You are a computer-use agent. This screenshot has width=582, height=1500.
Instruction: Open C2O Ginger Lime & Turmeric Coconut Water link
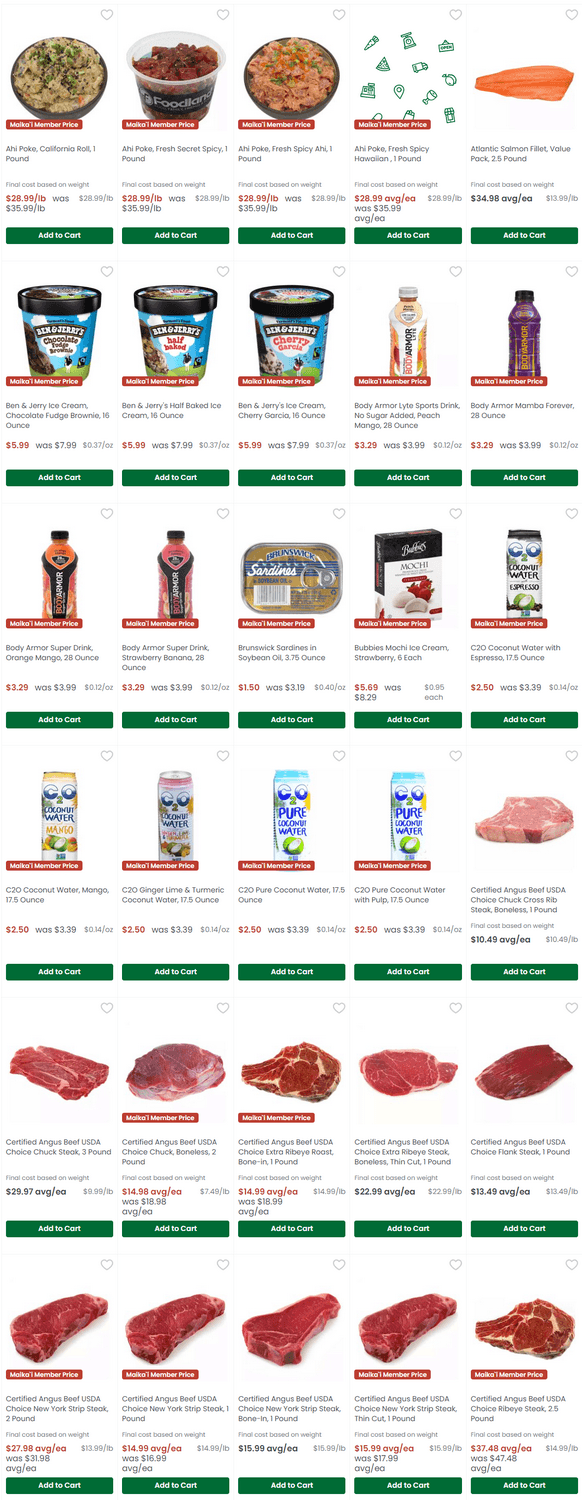[175, 895]
